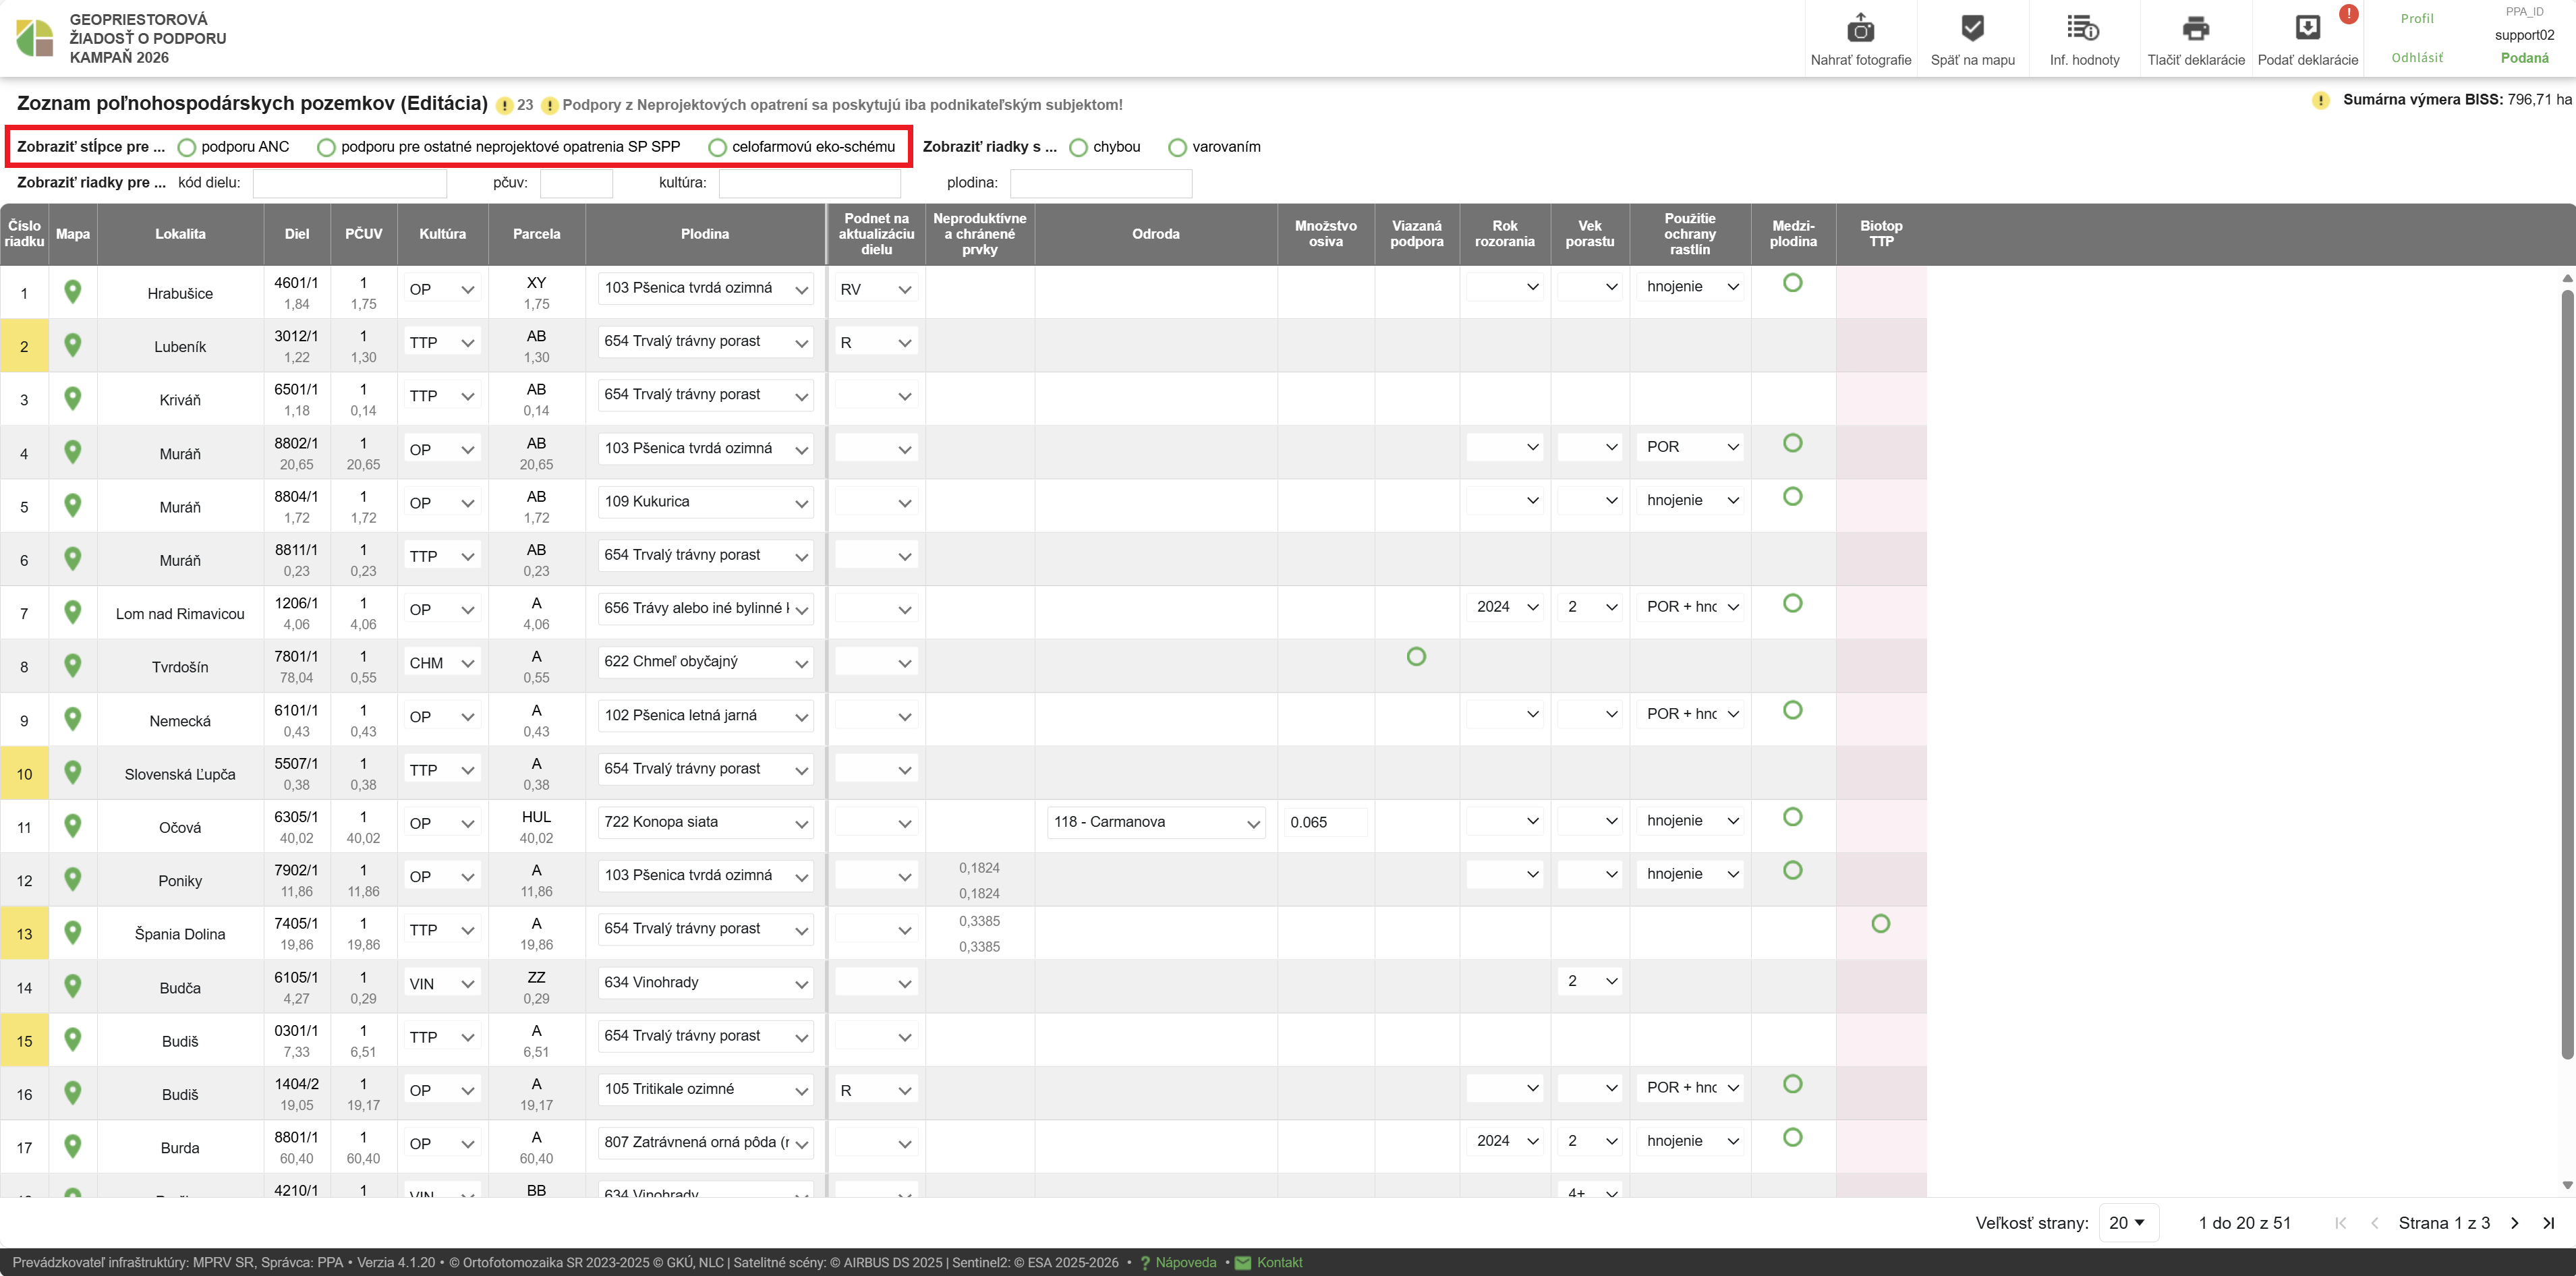Select the podporu ANC radio button
Viewport: 2576px width, 1276px height.
(187, 147)
